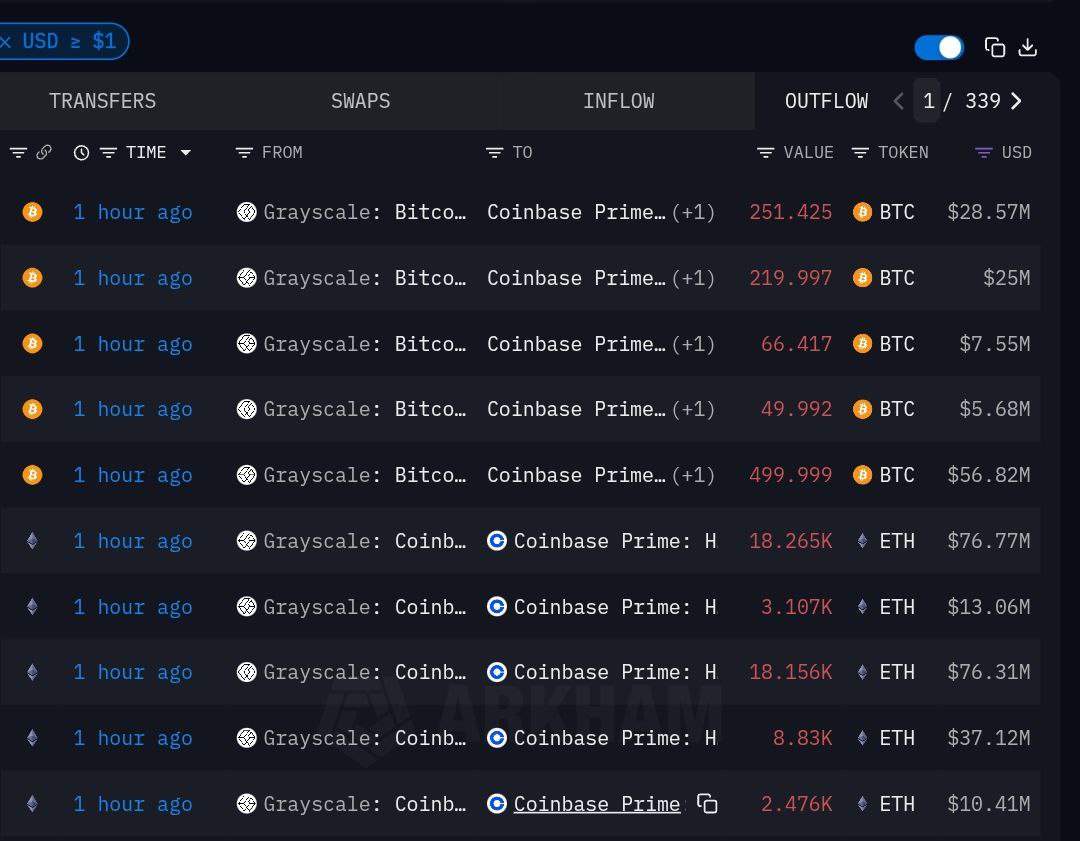This screenshot has width=1080, height=841.
Task: Click the total pages number 339
Action: [x=983, y=101]
